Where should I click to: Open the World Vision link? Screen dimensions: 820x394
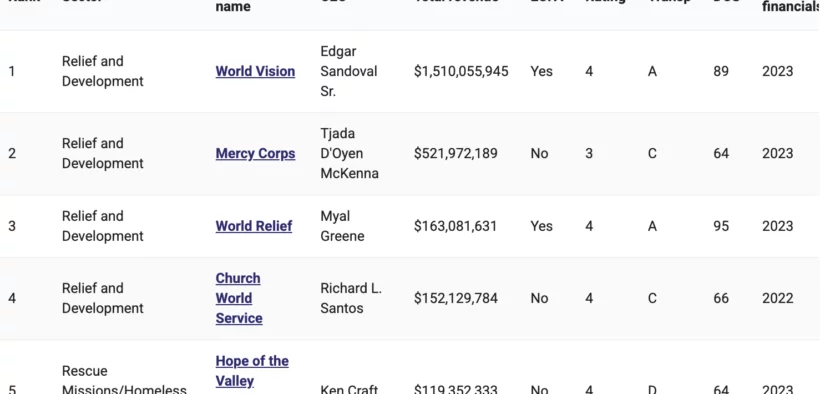point(255,71)
